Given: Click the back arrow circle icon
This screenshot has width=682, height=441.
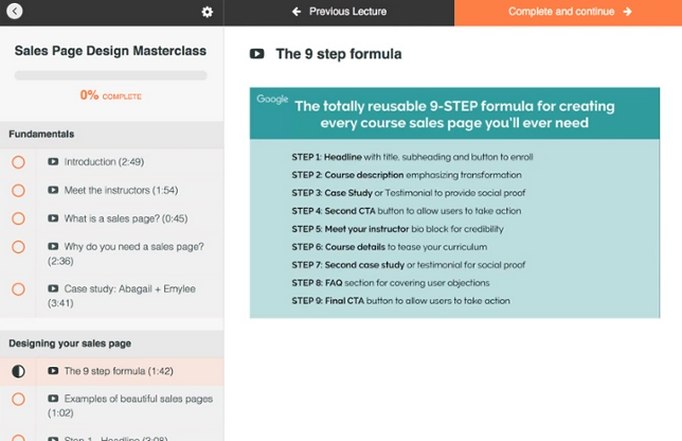Looking at the screenshot, I should tap(14, 12).
